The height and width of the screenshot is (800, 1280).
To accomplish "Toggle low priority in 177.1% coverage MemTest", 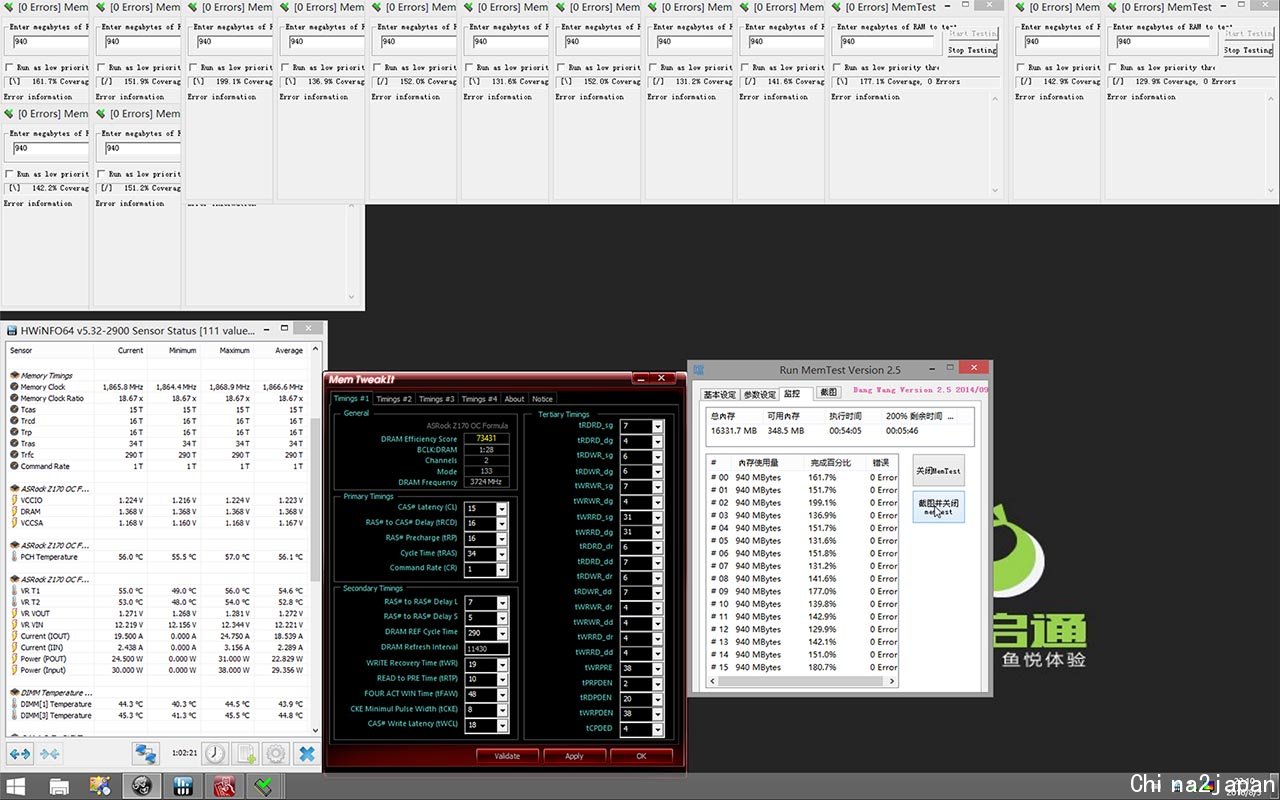I will 838,68.
